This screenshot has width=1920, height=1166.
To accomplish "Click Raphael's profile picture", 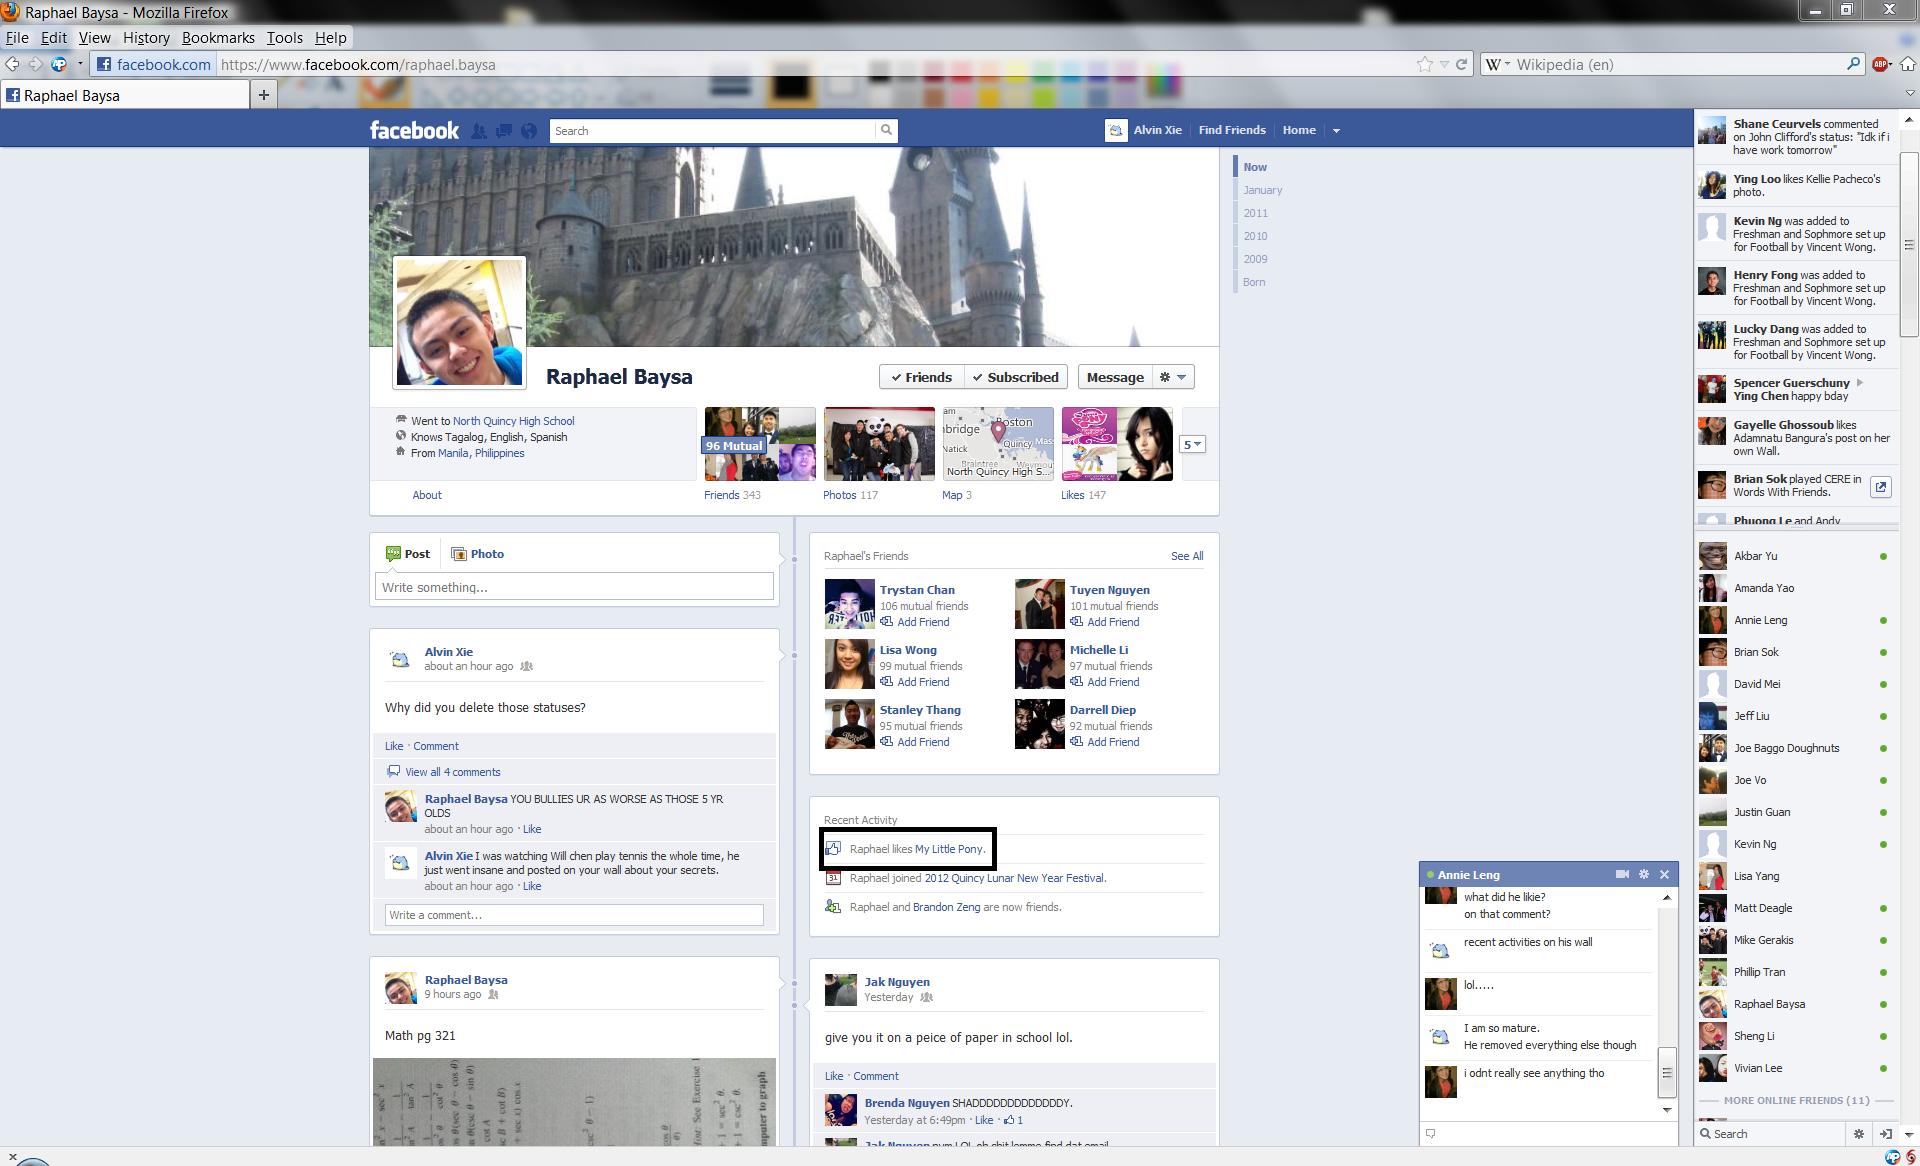I will [x=459, y=322].
